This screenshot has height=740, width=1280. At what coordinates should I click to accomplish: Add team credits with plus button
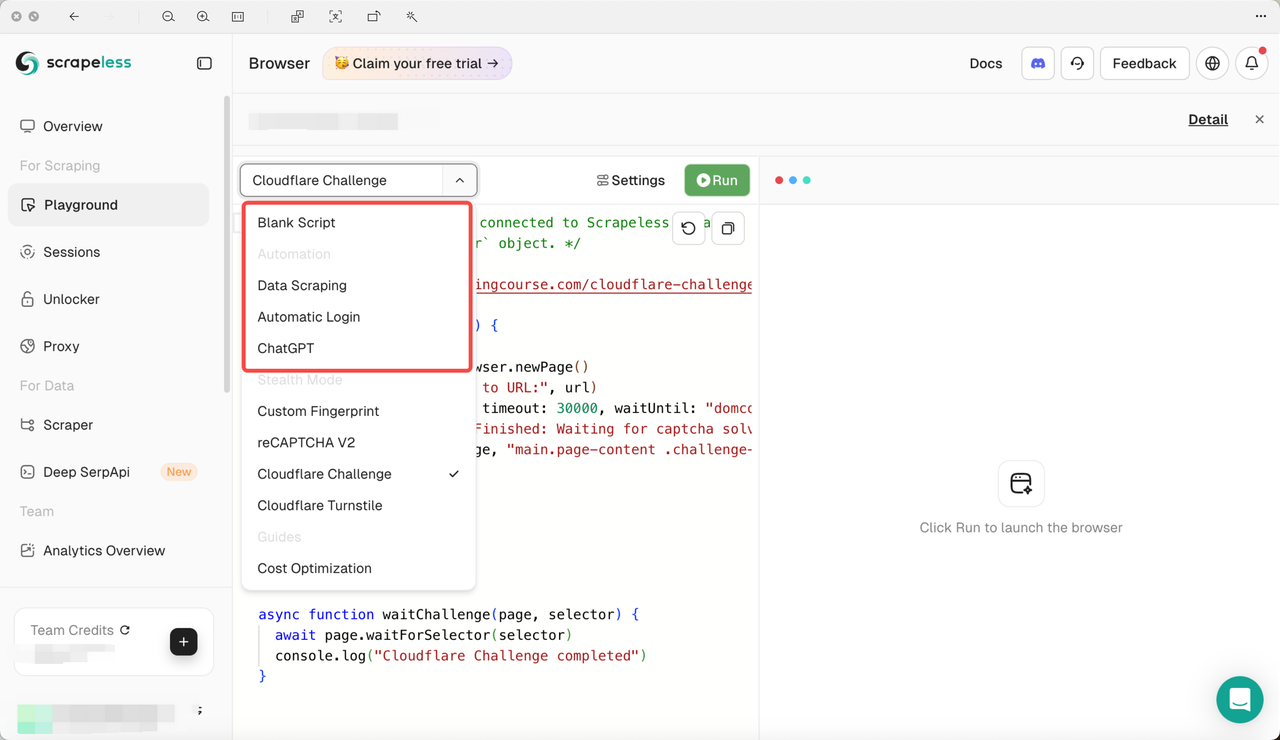point(183,642)
